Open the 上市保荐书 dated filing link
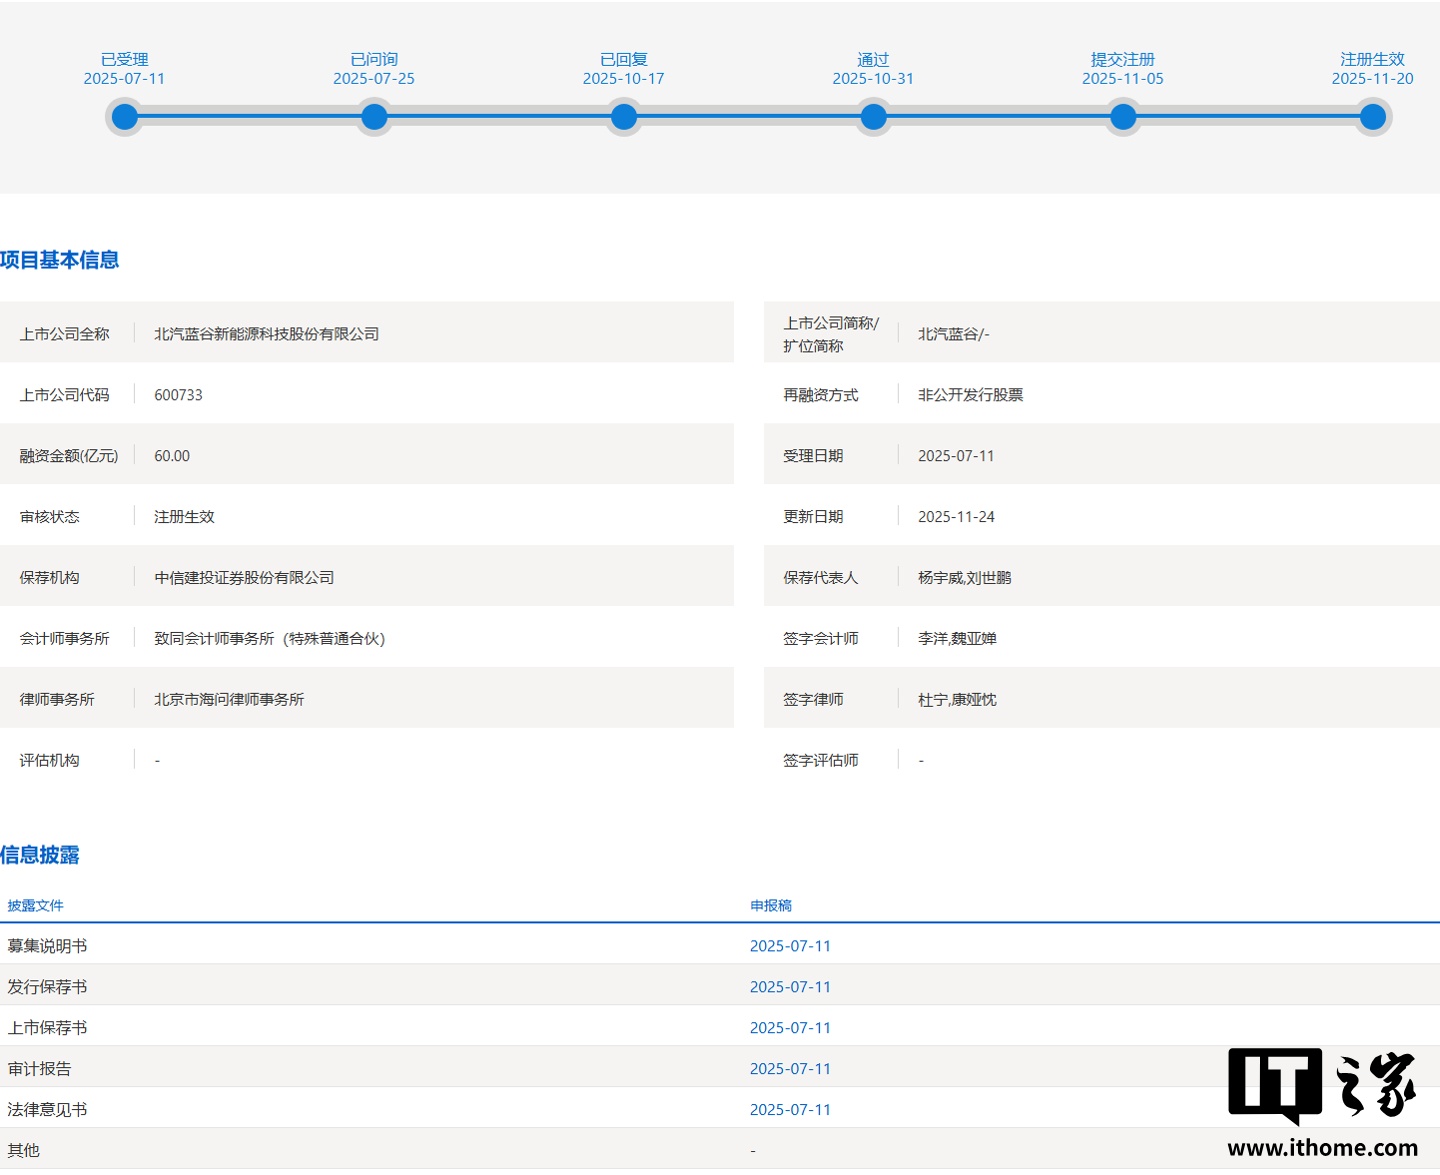1440x1175 pixels. 790,1028
